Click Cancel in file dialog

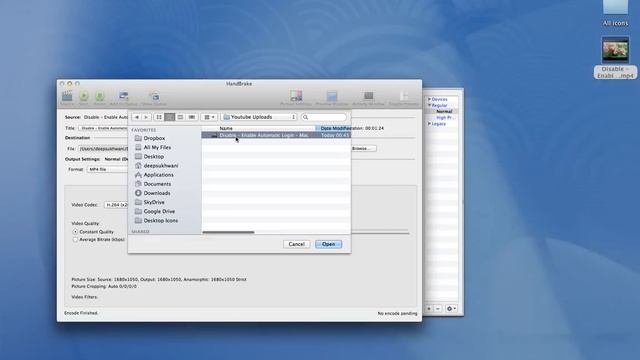point(296,244)
